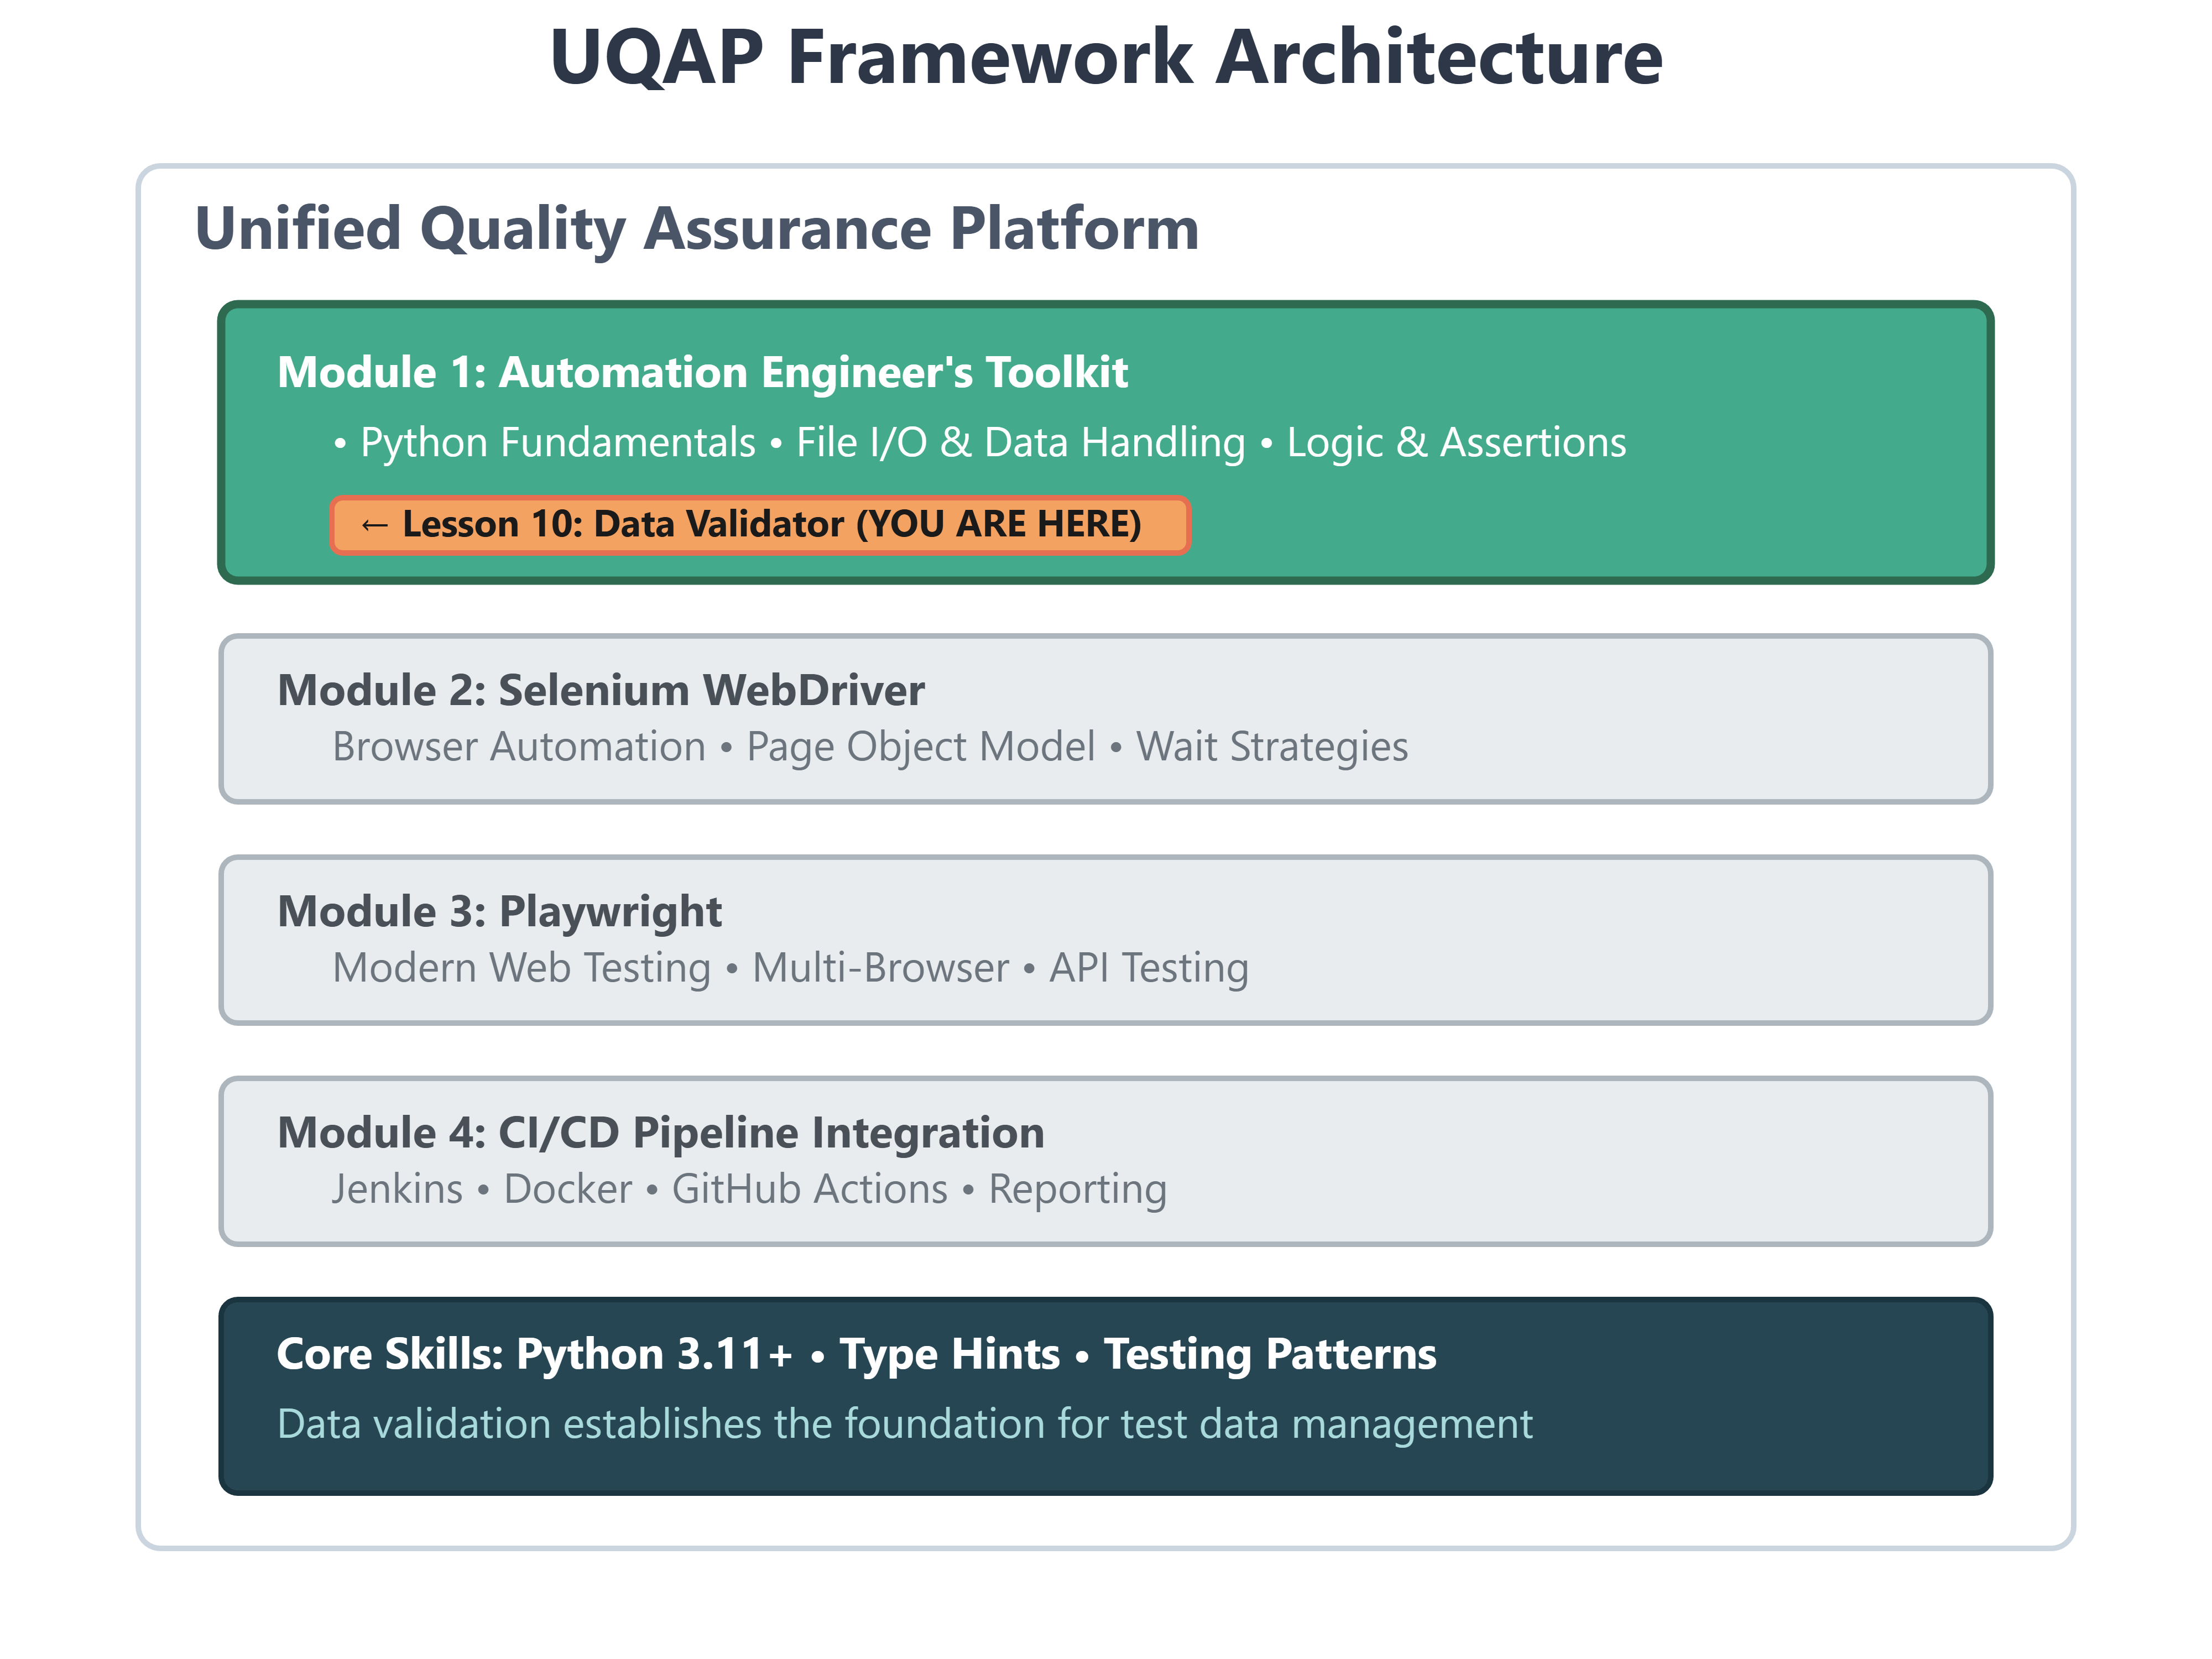Click 'Data validation establishes the foundation' sentence

(904, 1424)
